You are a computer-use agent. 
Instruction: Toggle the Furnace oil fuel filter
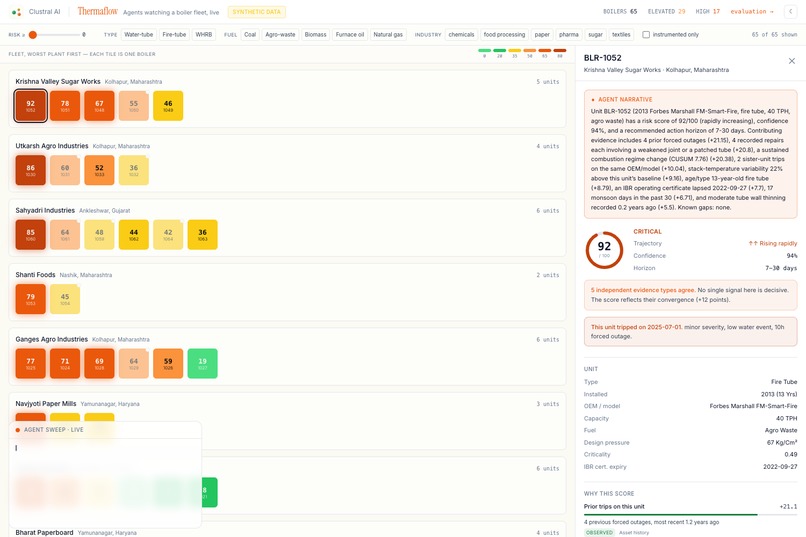coord(350,35)
